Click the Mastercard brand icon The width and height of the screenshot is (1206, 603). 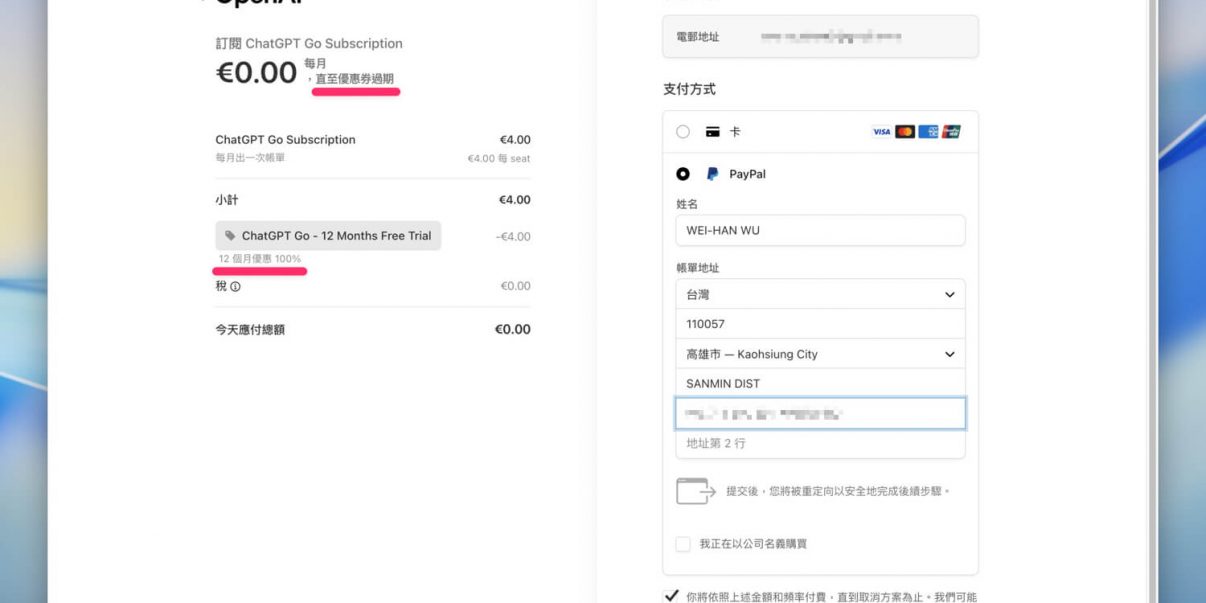click(x=905, y=132)
